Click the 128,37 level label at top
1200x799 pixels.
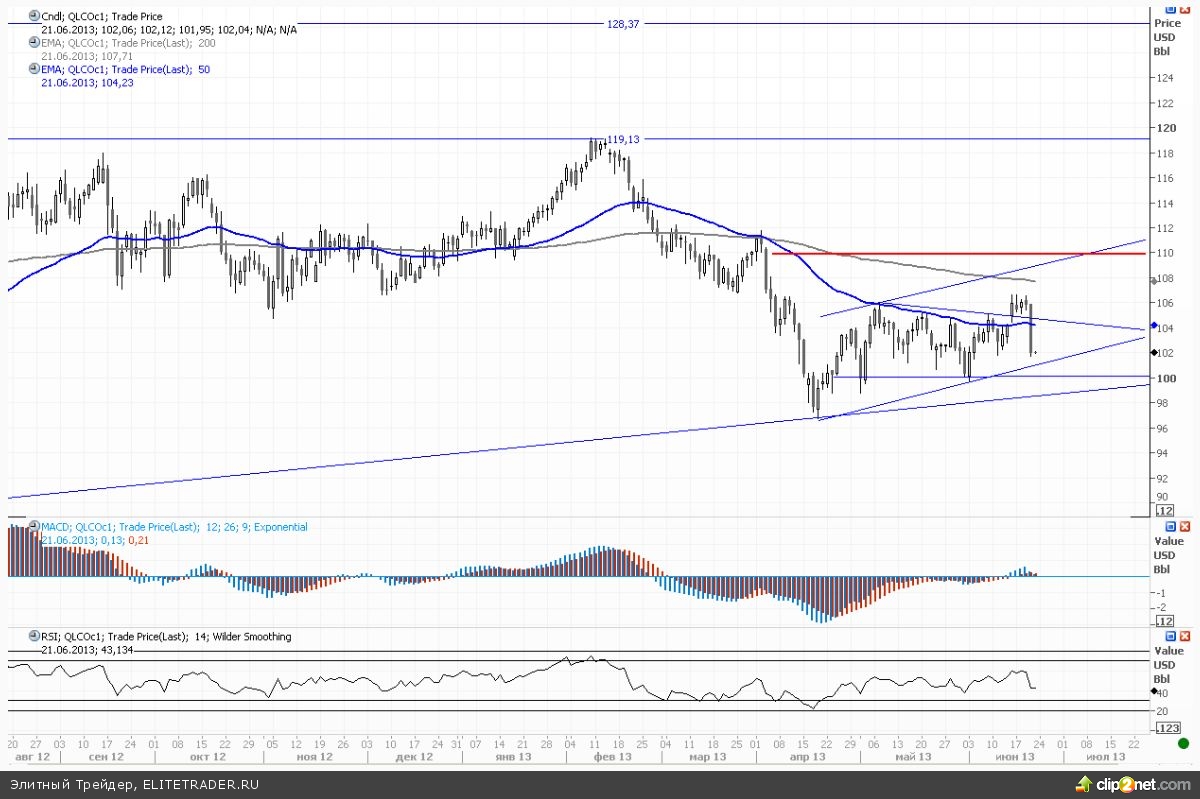[x=622, y=24]
